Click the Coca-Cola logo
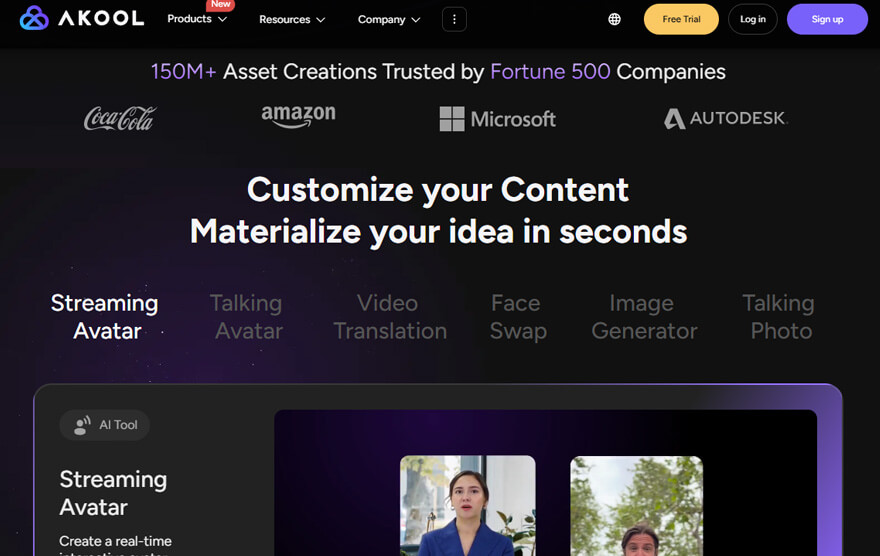The width and height of the screenshot is (880, 556). (120, 119)
